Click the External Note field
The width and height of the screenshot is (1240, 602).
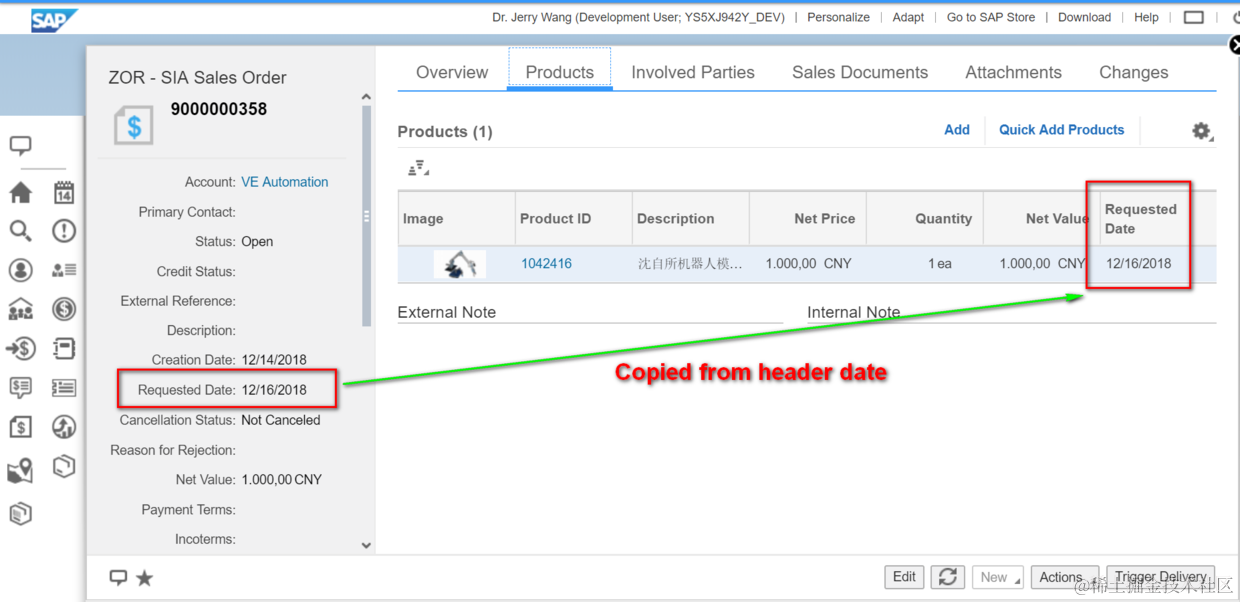point(590,312)
